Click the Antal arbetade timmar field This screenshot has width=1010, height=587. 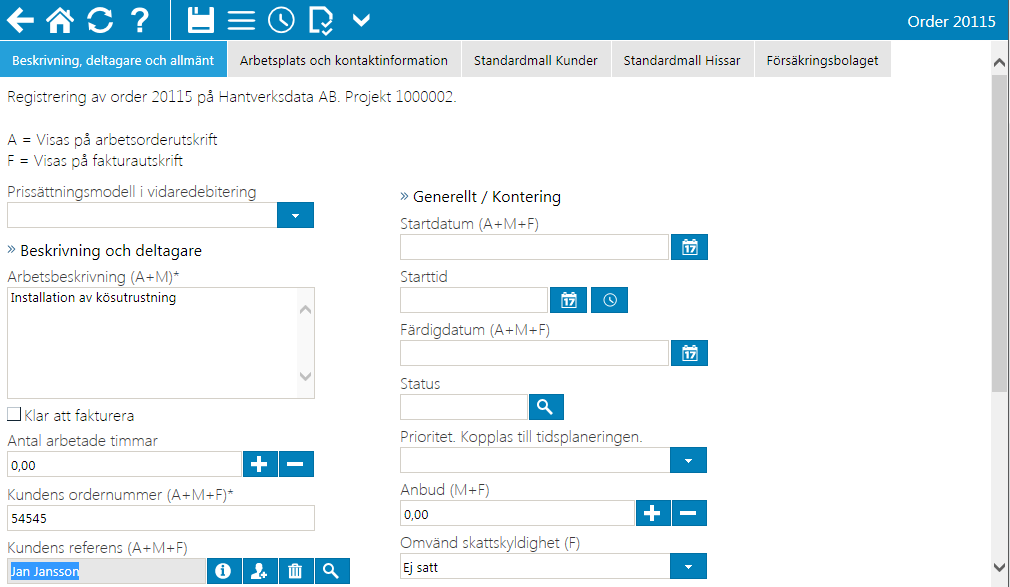coord(124,465)
